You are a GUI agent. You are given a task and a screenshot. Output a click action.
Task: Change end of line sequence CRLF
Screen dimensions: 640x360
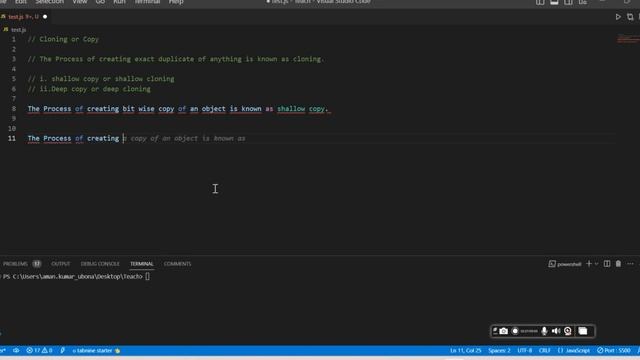[544, 350]
